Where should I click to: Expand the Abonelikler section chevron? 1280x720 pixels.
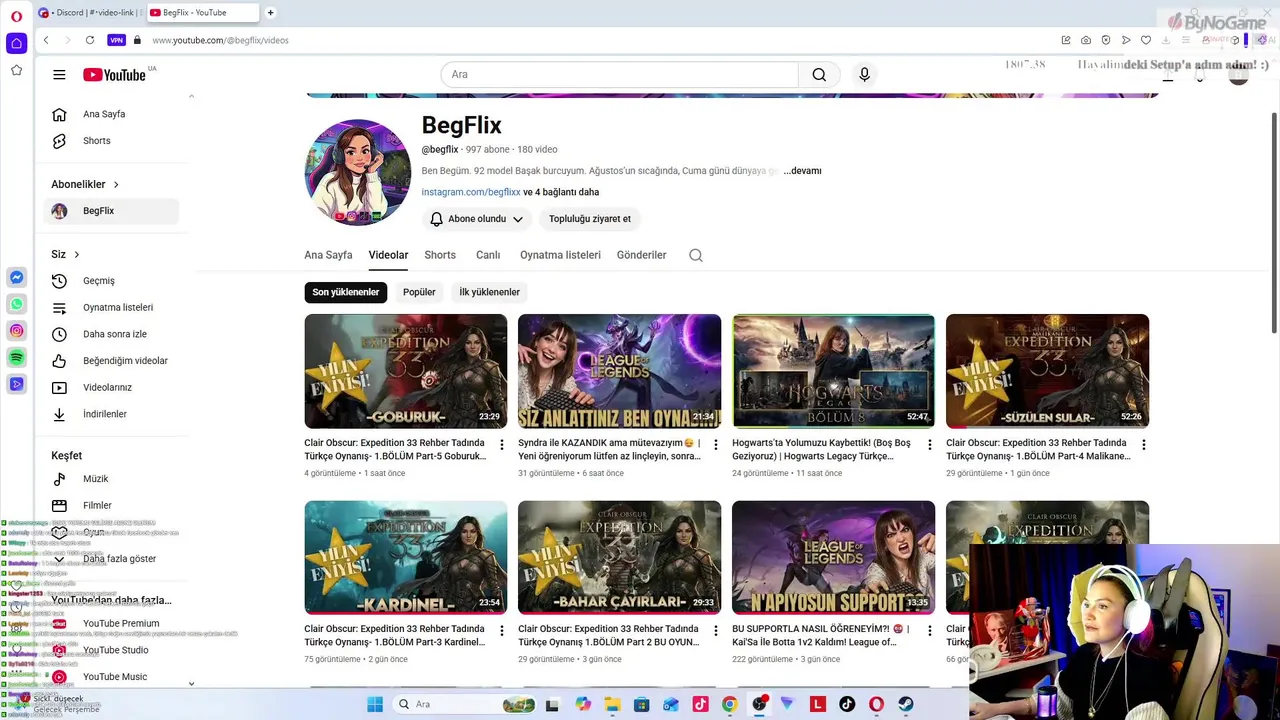[116, 185]
